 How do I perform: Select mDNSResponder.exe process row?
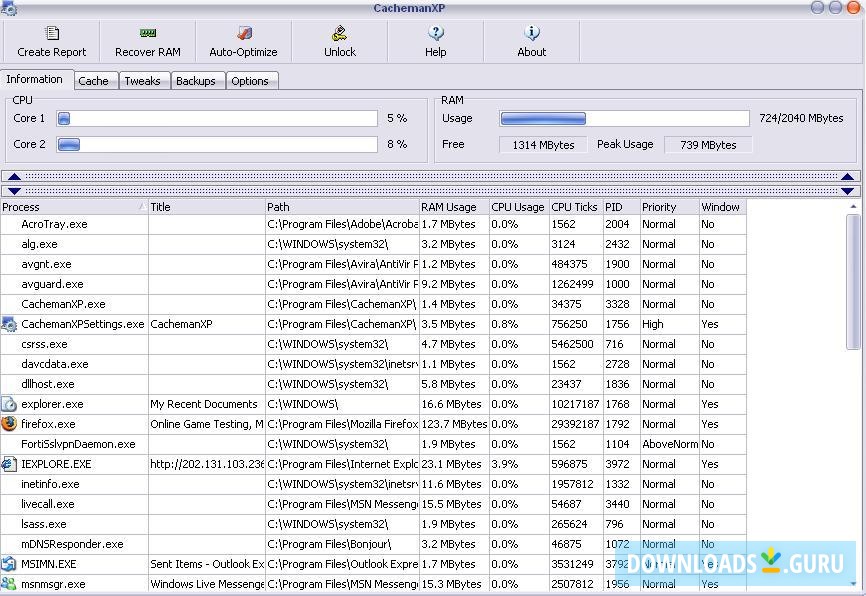373,544
